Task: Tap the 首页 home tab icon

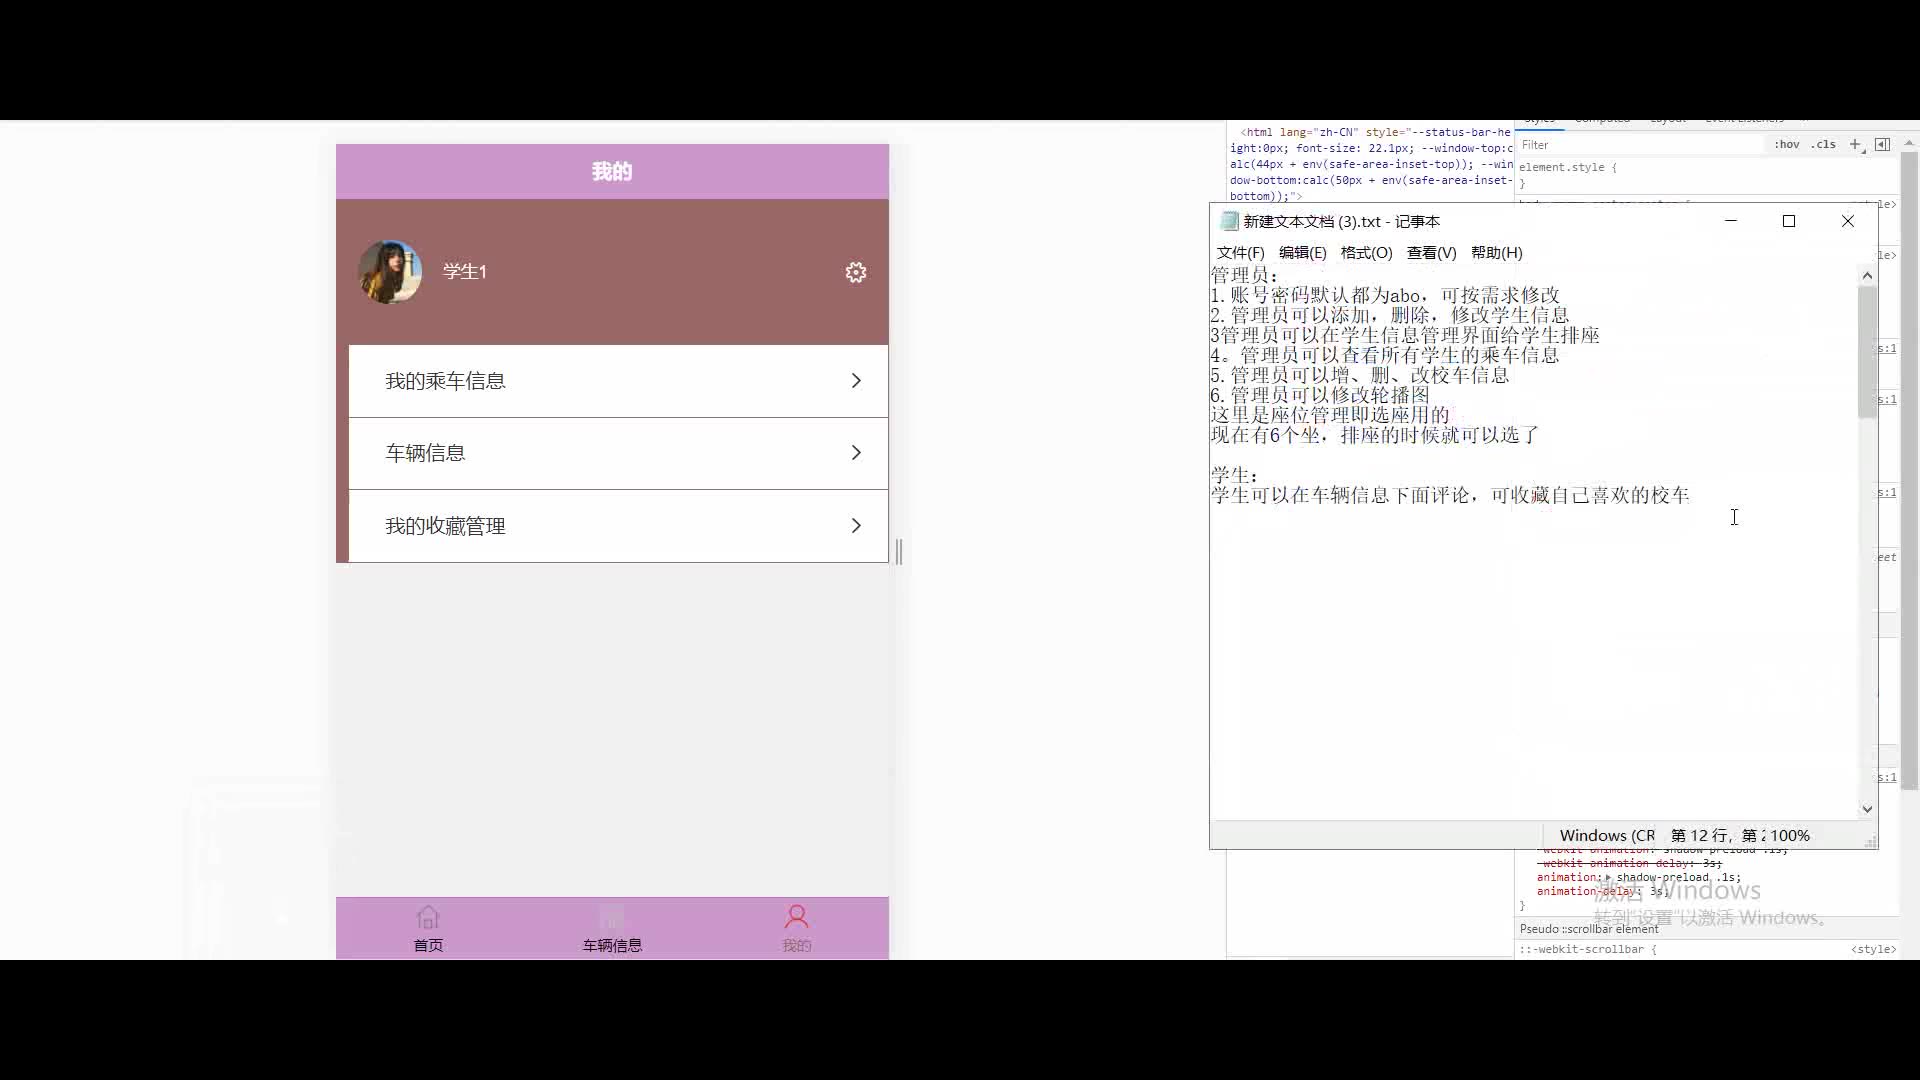Action: tap(428, 918)
